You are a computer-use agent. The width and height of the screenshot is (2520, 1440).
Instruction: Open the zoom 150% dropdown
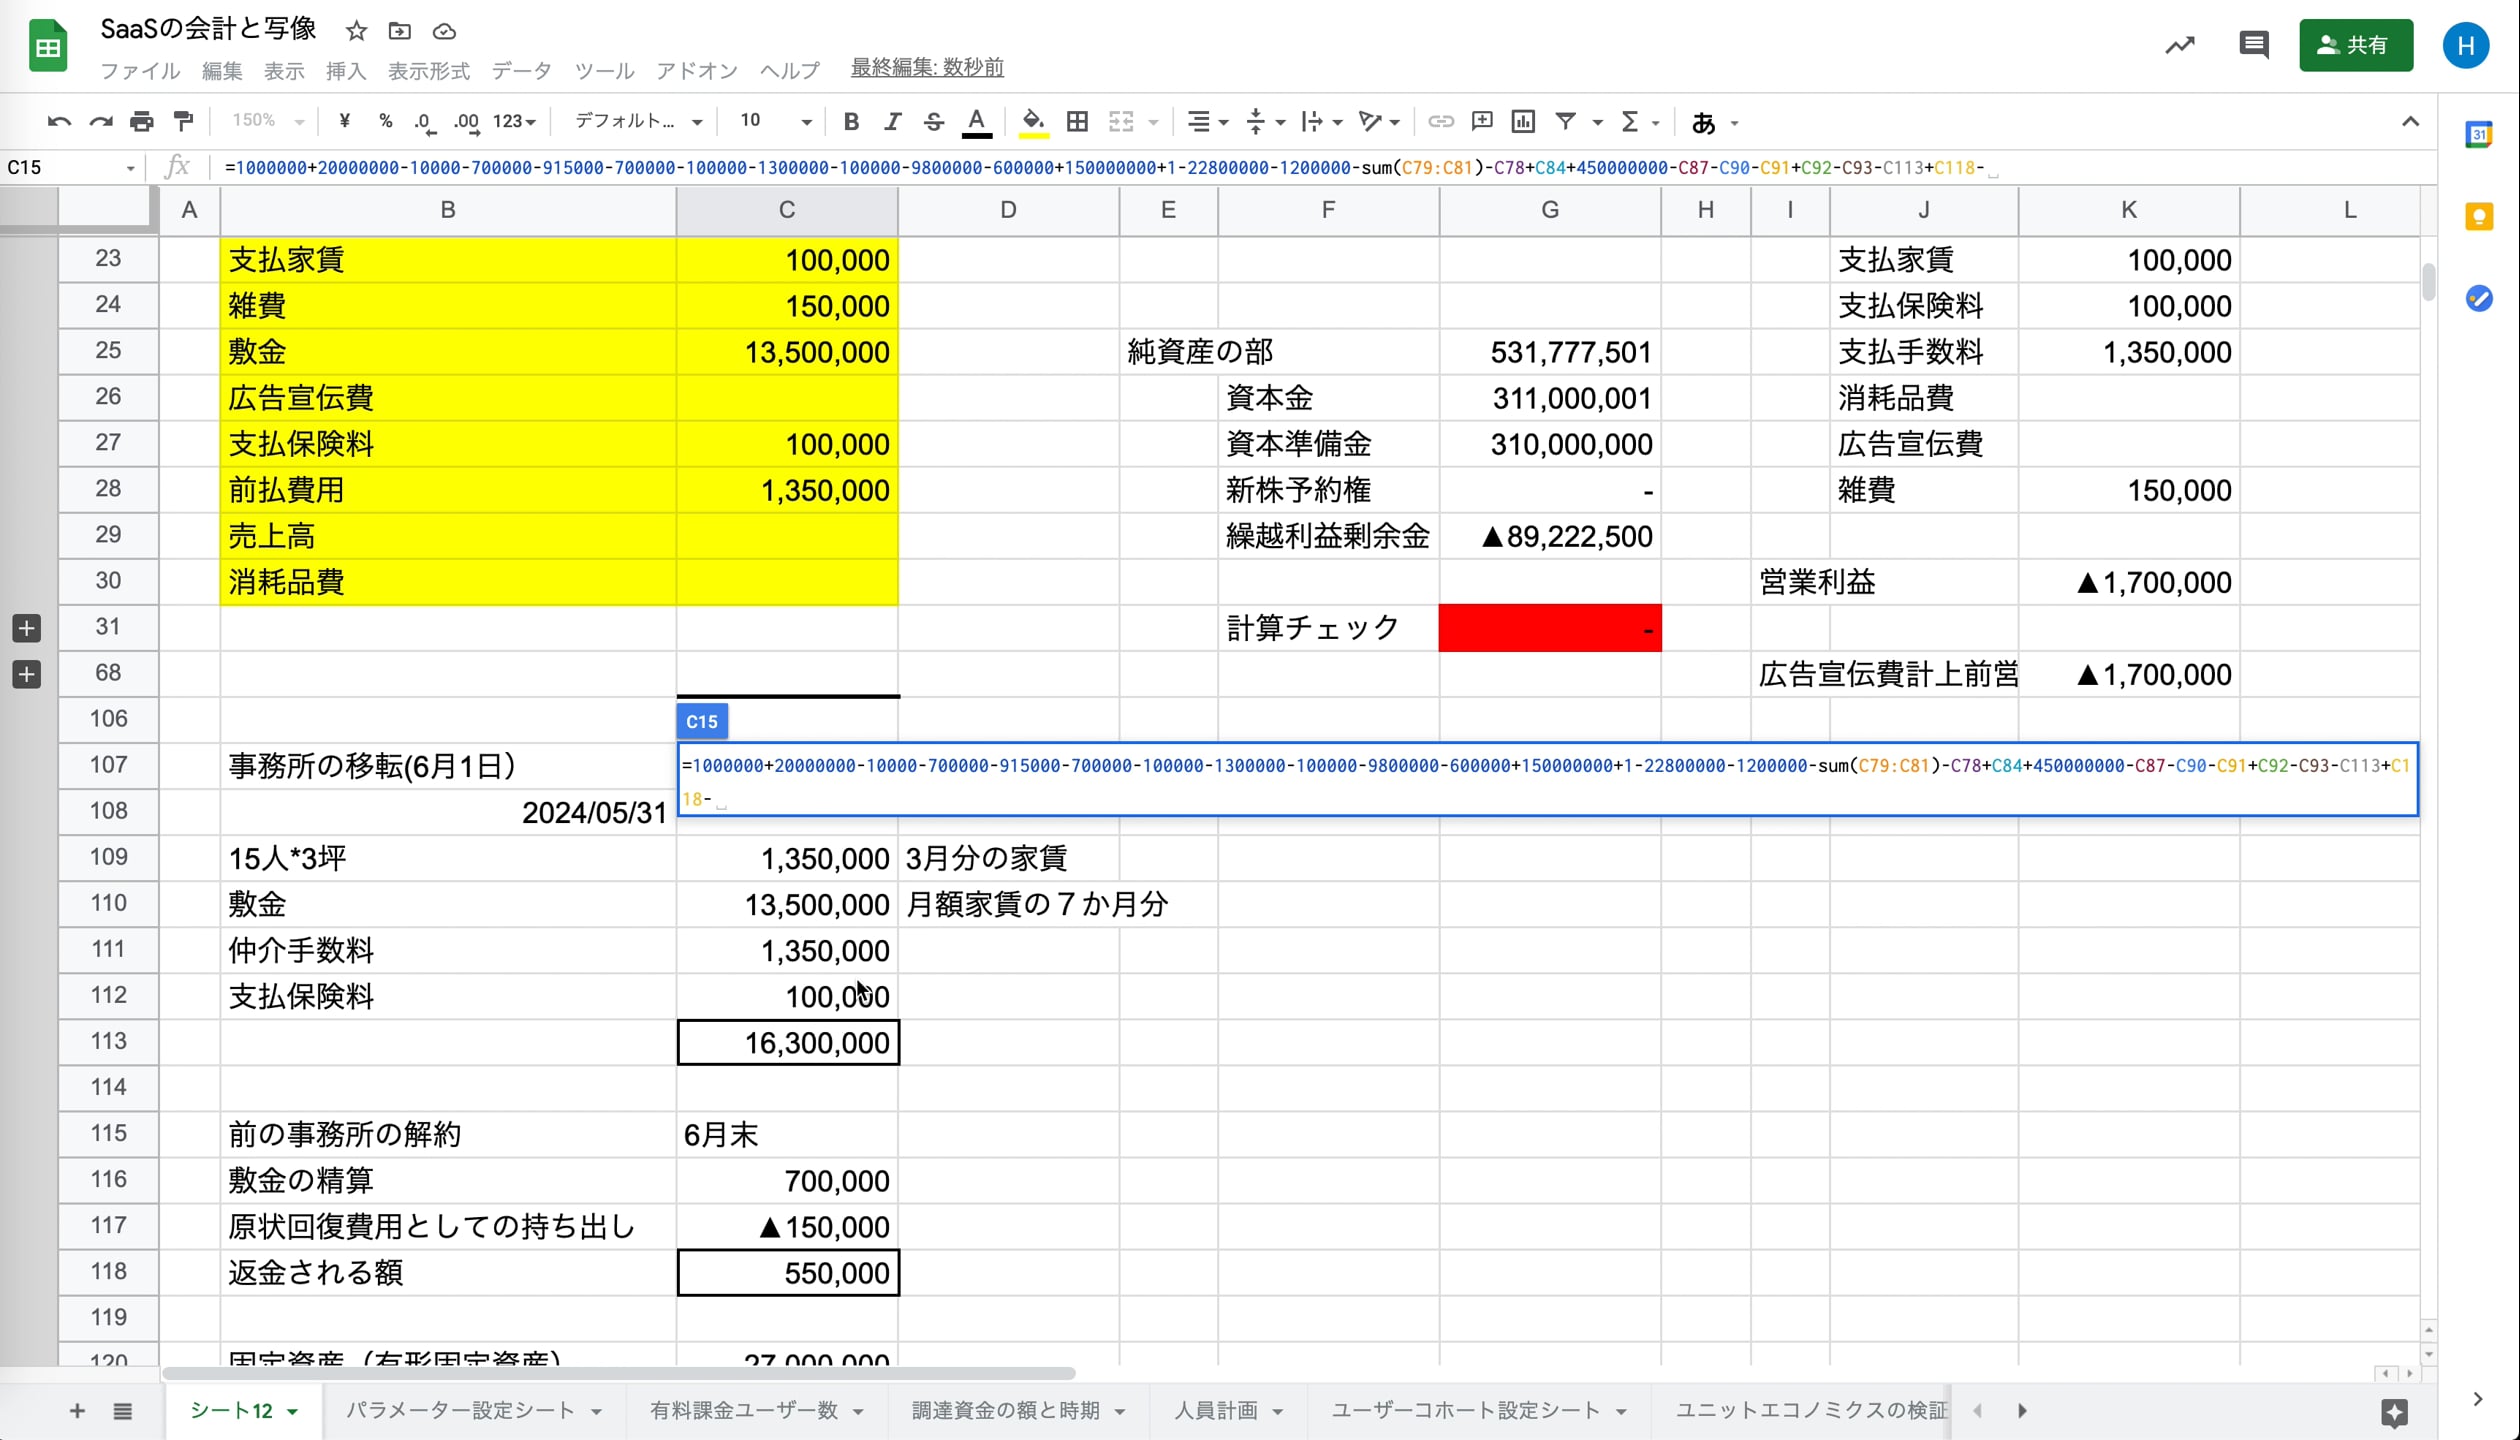[267, 122]
